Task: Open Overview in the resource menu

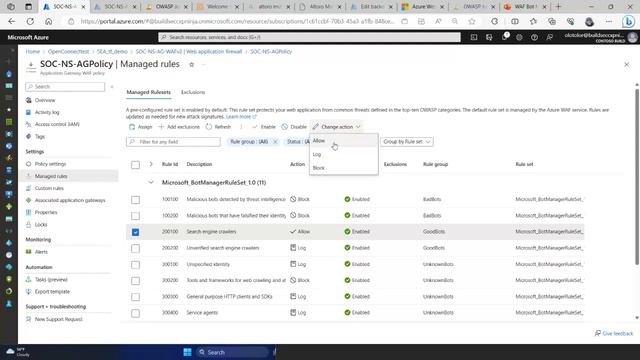Action: click(45, 100)
